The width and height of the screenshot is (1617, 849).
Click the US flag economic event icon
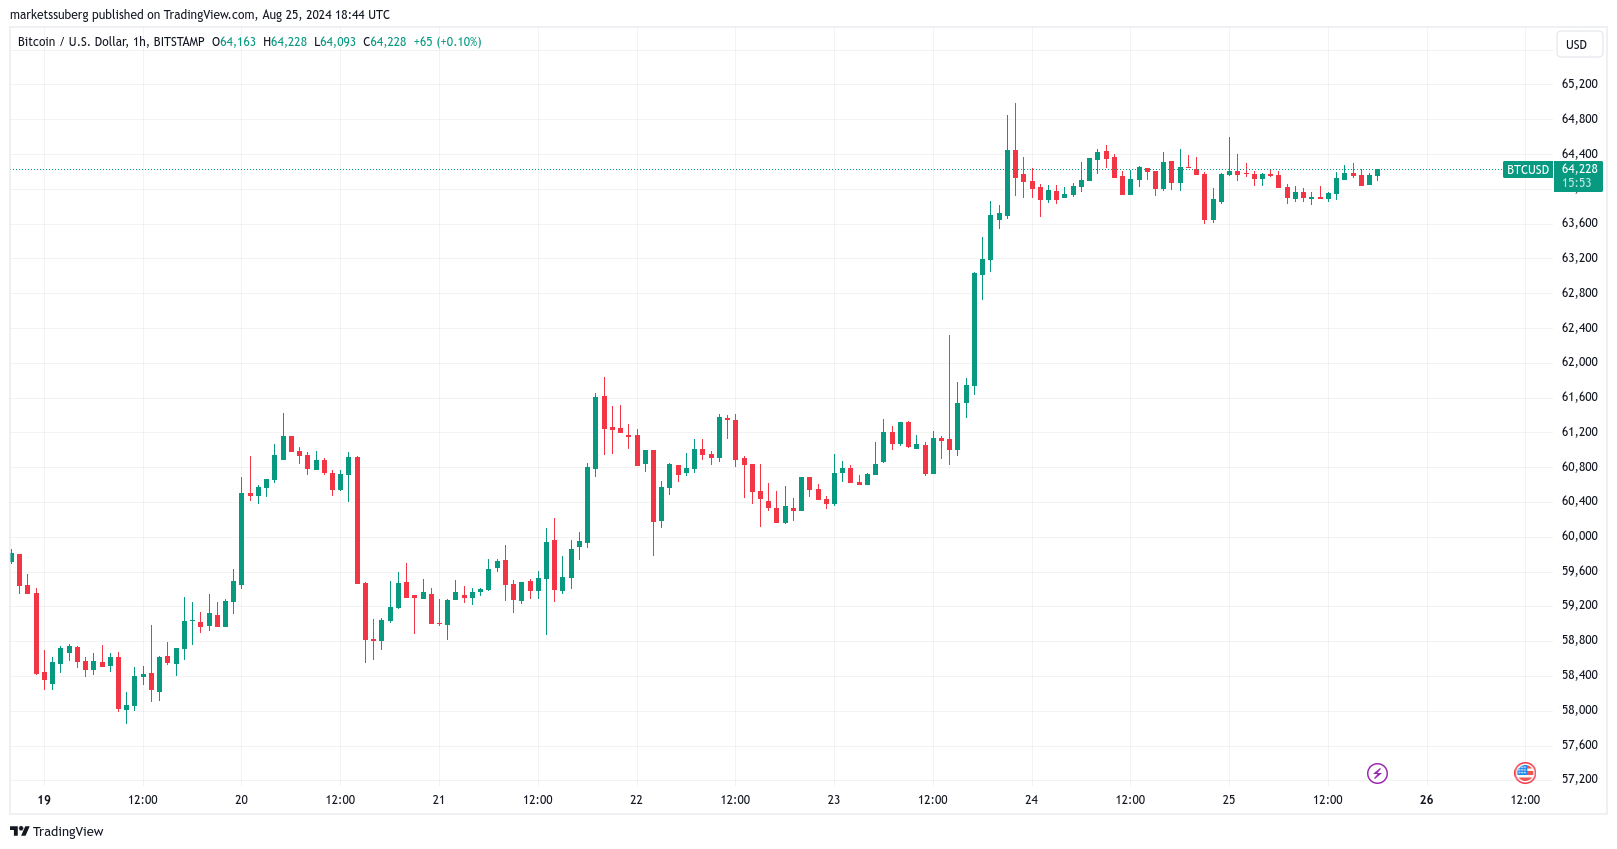[x=1525, y=772]
